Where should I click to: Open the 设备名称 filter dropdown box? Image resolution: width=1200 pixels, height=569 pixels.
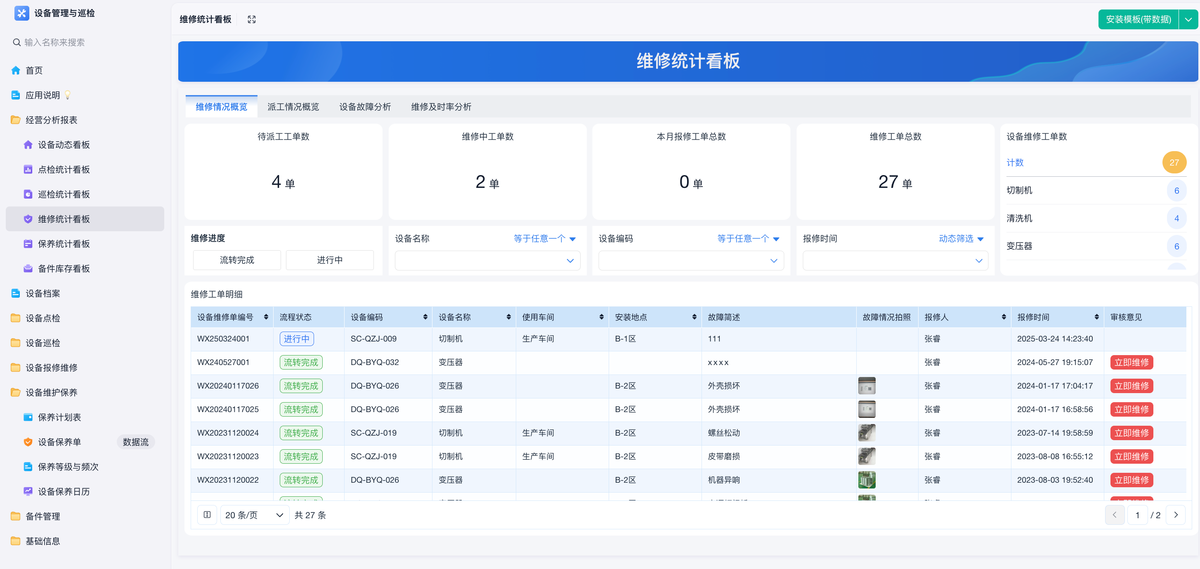click(x=487, y=260)
